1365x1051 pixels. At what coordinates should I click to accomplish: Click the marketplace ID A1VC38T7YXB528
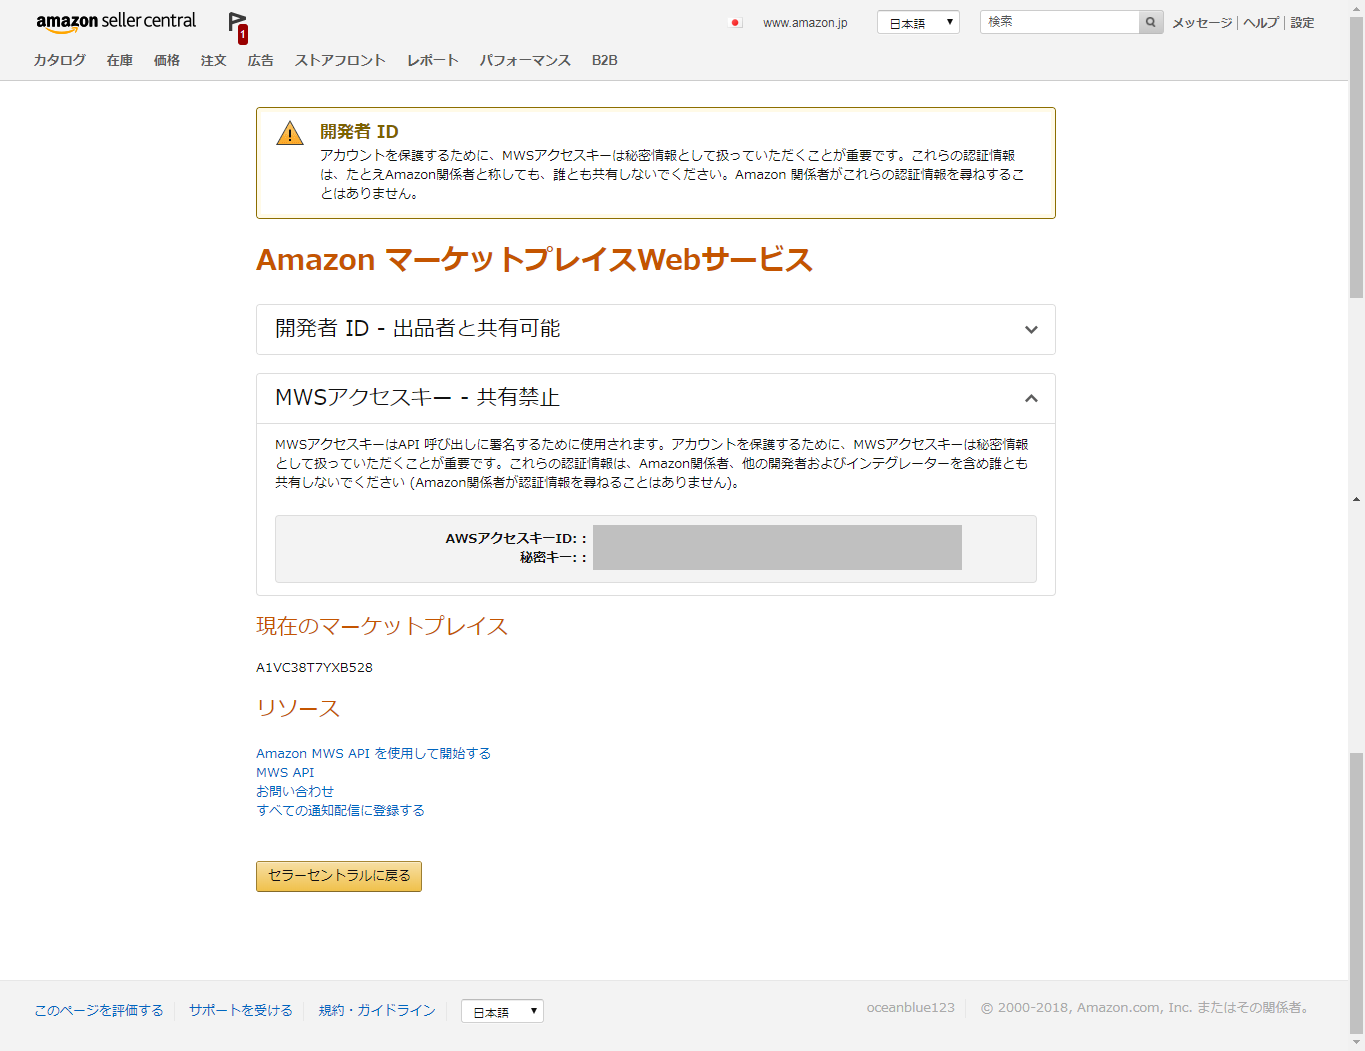[314, 667]
